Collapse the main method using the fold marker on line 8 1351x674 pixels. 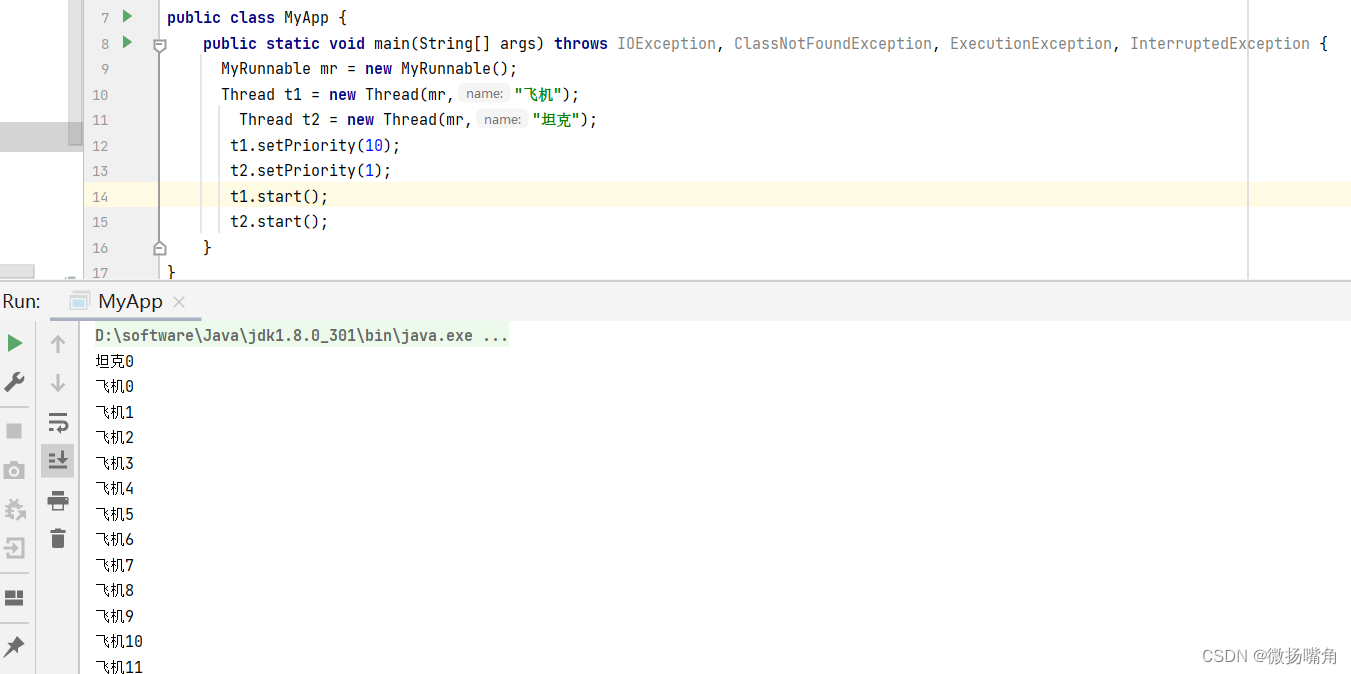click(159, 45)
